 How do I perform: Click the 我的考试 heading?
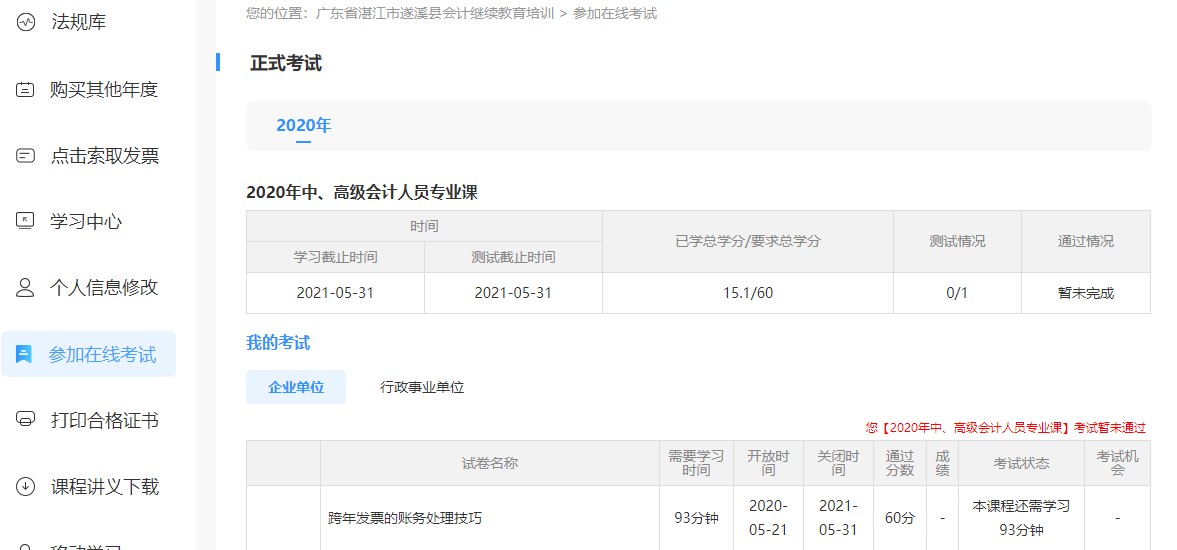click(278, 343)
